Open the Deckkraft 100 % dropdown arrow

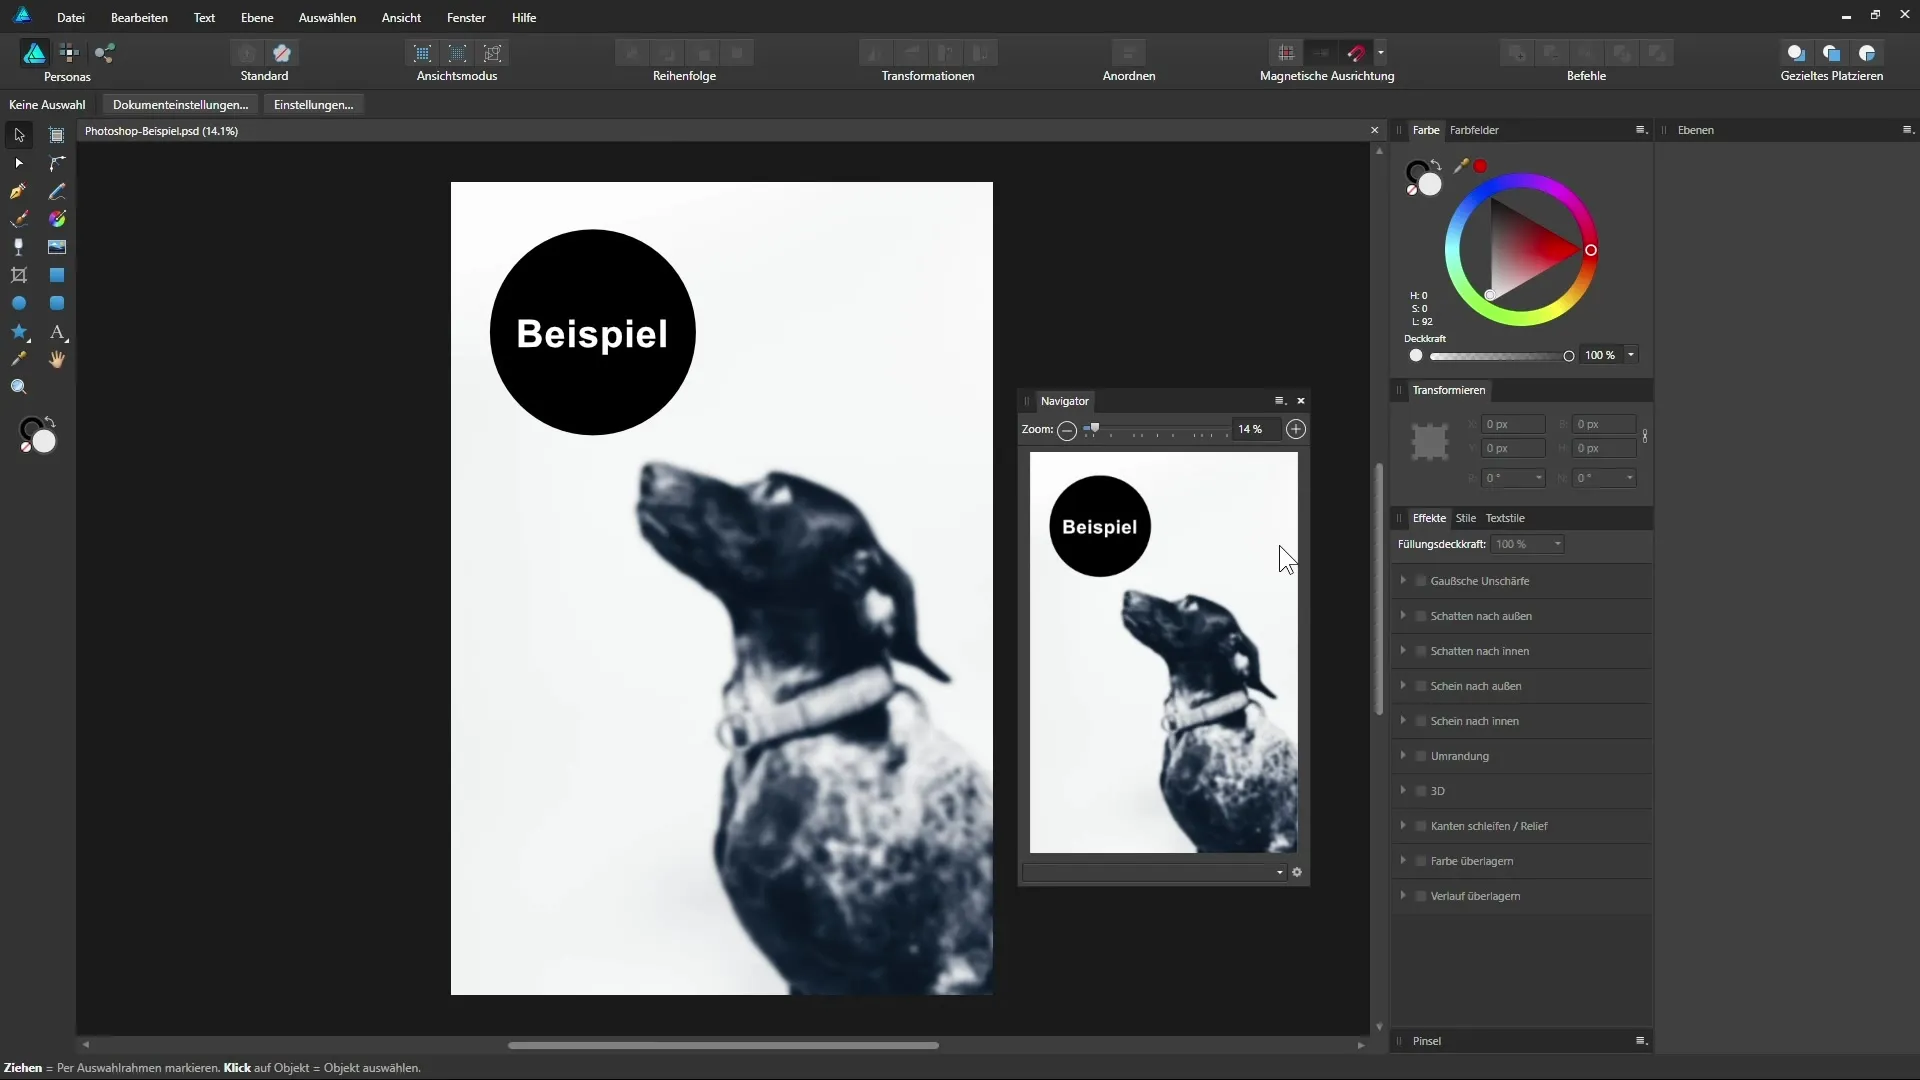tap(1631, 355)
